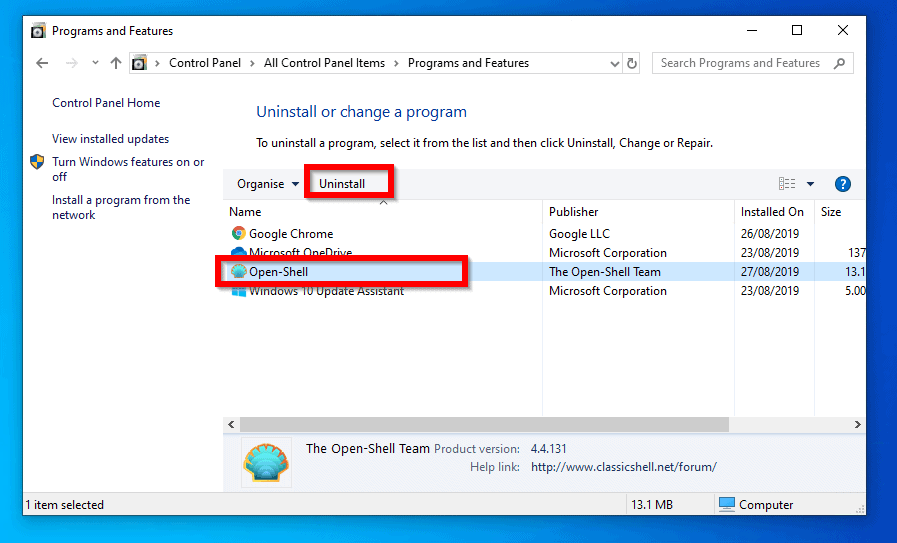This screenshot has height=543, width=897.
Task: Click the 26/08/2019 install date
Action: [x=769, y=233]
